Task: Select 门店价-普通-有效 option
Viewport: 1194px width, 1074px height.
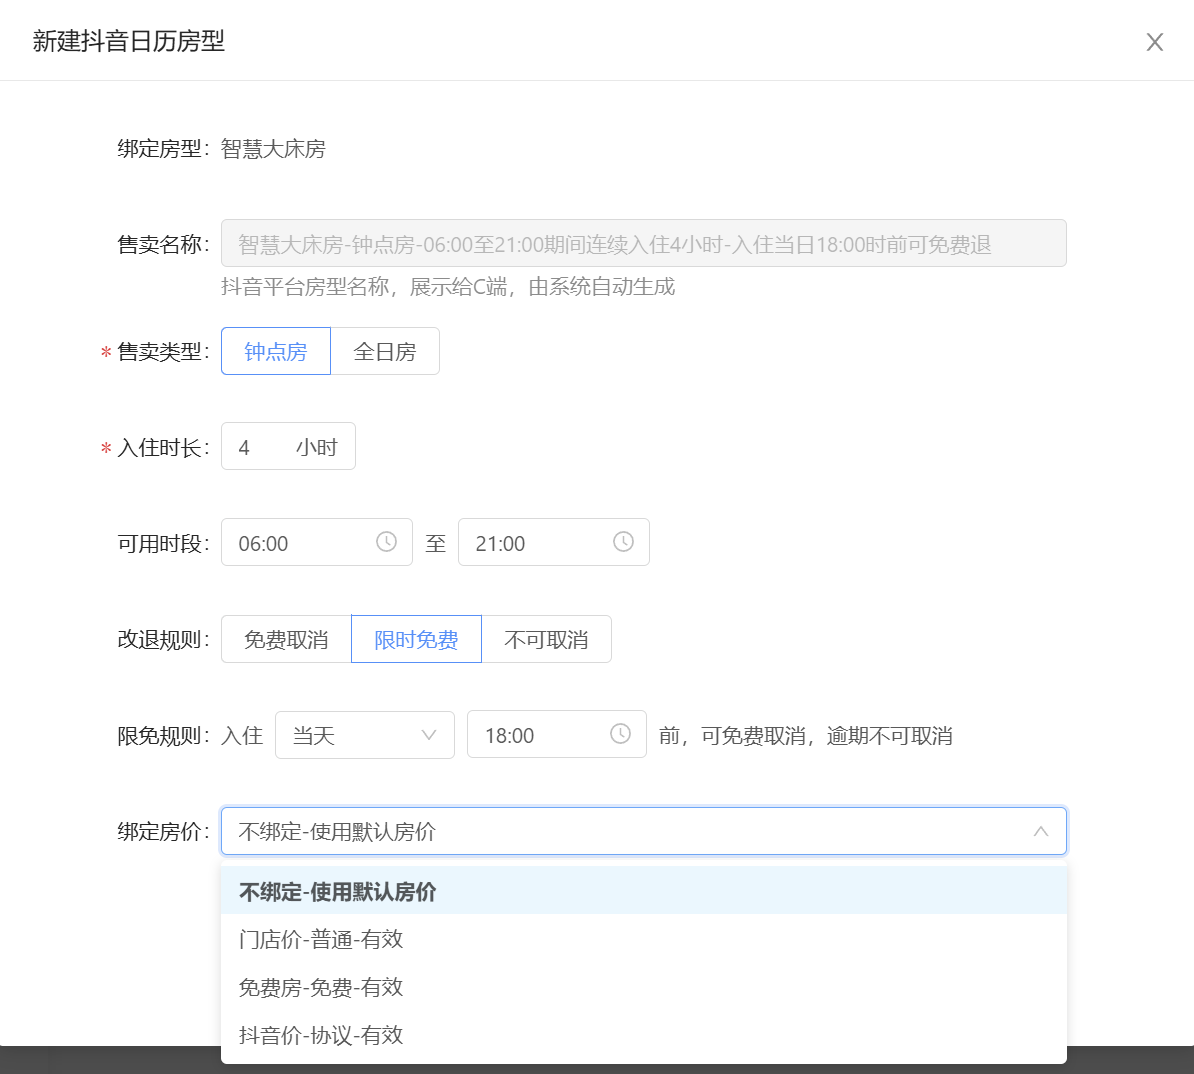Action: point(643,939)
